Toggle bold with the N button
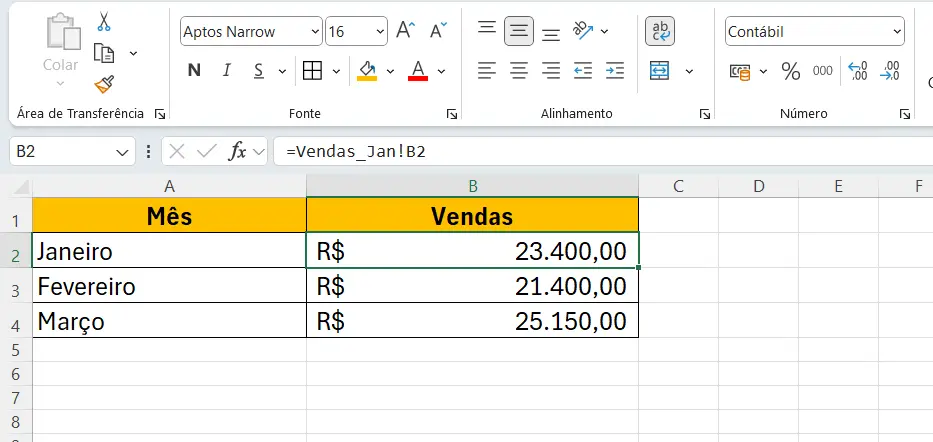 (194, 71)
